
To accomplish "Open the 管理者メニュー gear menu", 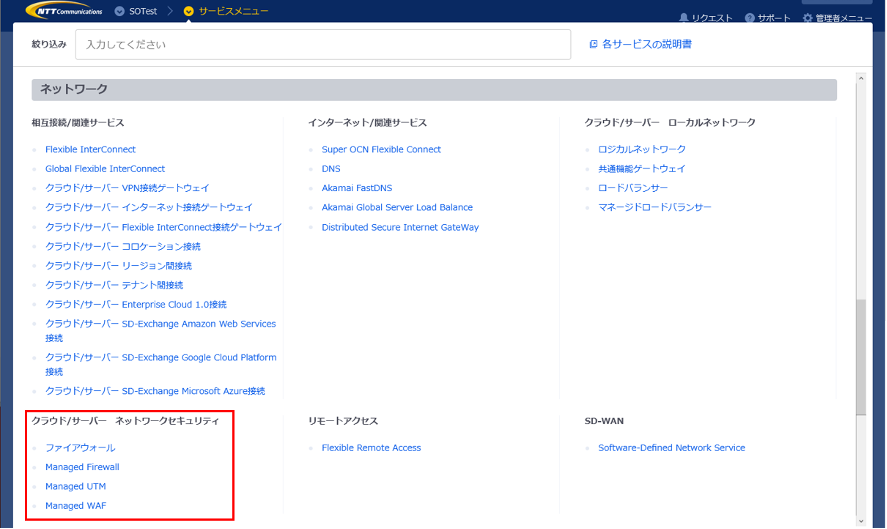I will pyautogui.click(x=837, y=18).
